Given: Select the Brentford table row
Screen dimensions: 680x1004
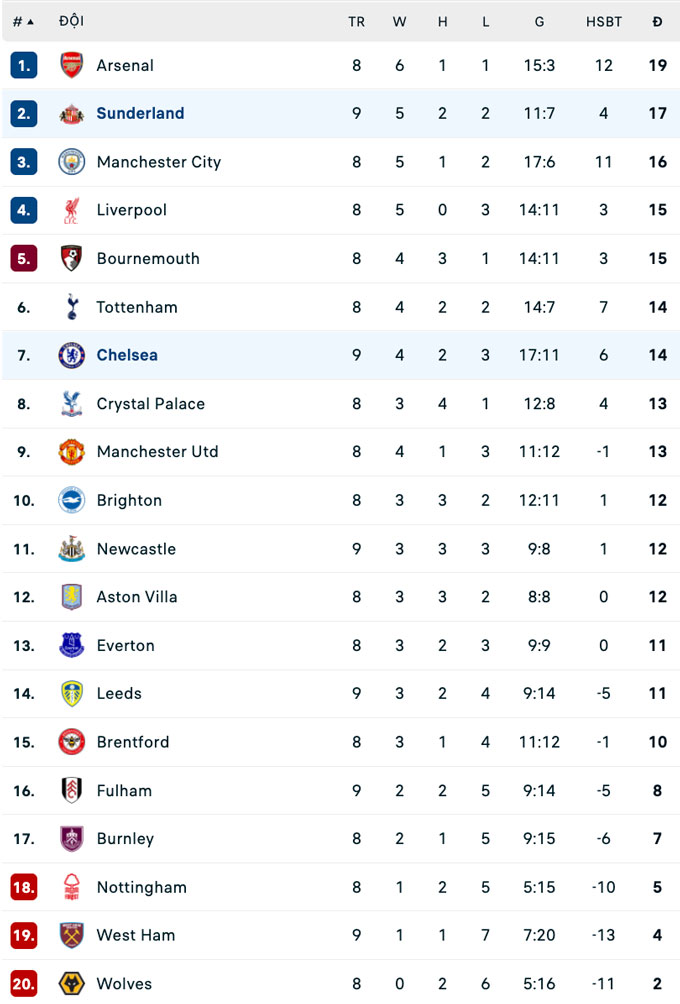Looking at the screenshot, I should coord(340,742).
